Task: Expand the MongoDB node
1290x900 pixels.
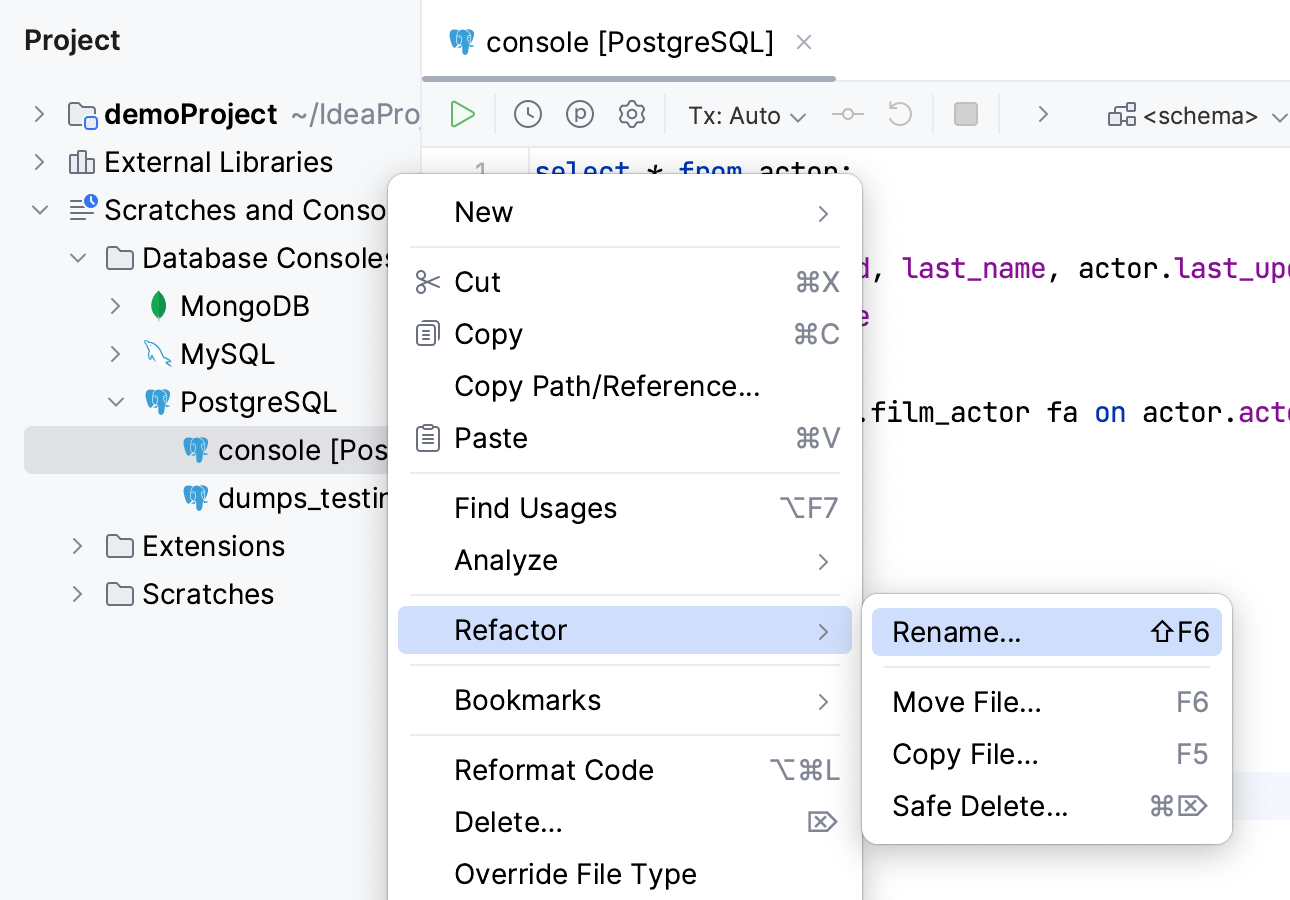Action: tap(115, 306)
